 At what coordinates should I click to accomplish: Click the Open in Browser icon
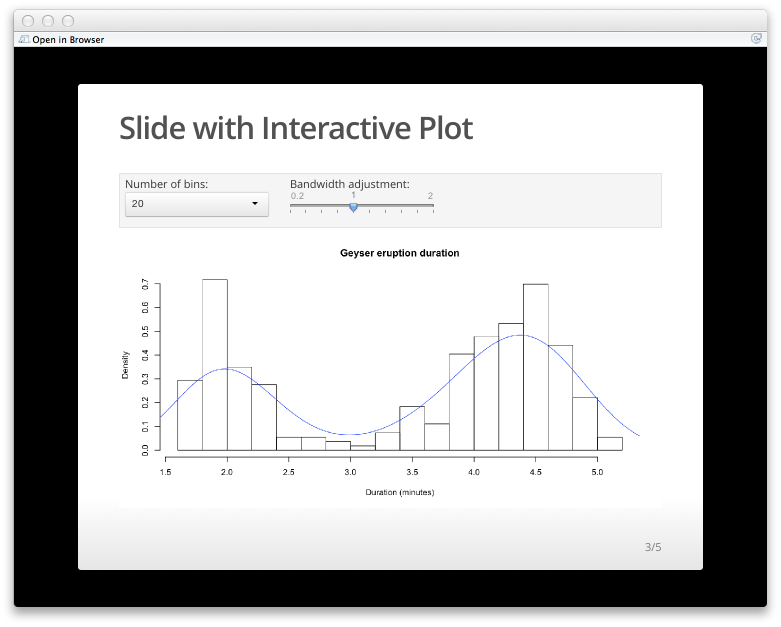(x=23, y=40)
